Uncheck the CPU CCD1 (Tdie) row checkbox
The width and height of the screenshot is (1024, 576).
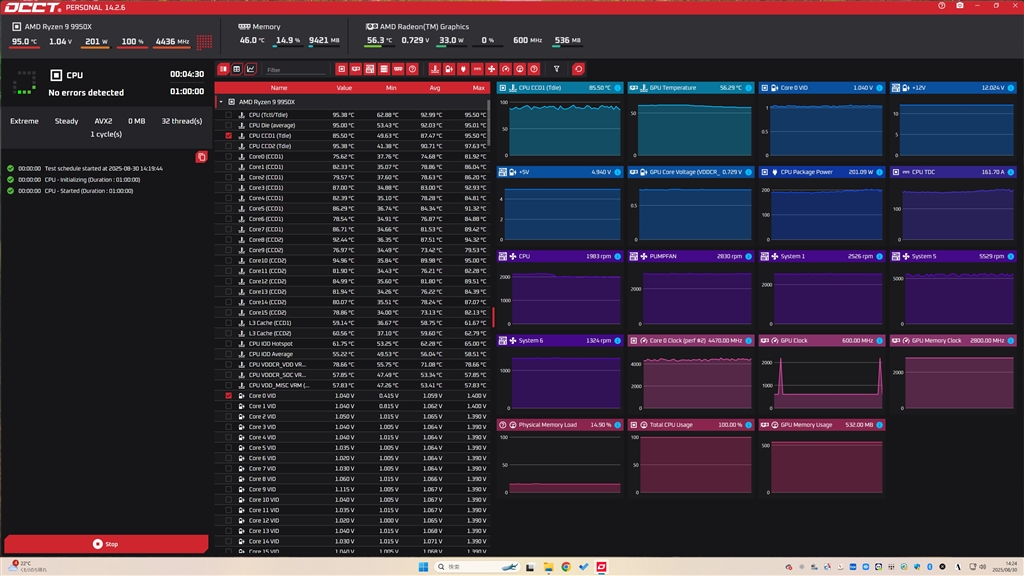tap(229, 136)
